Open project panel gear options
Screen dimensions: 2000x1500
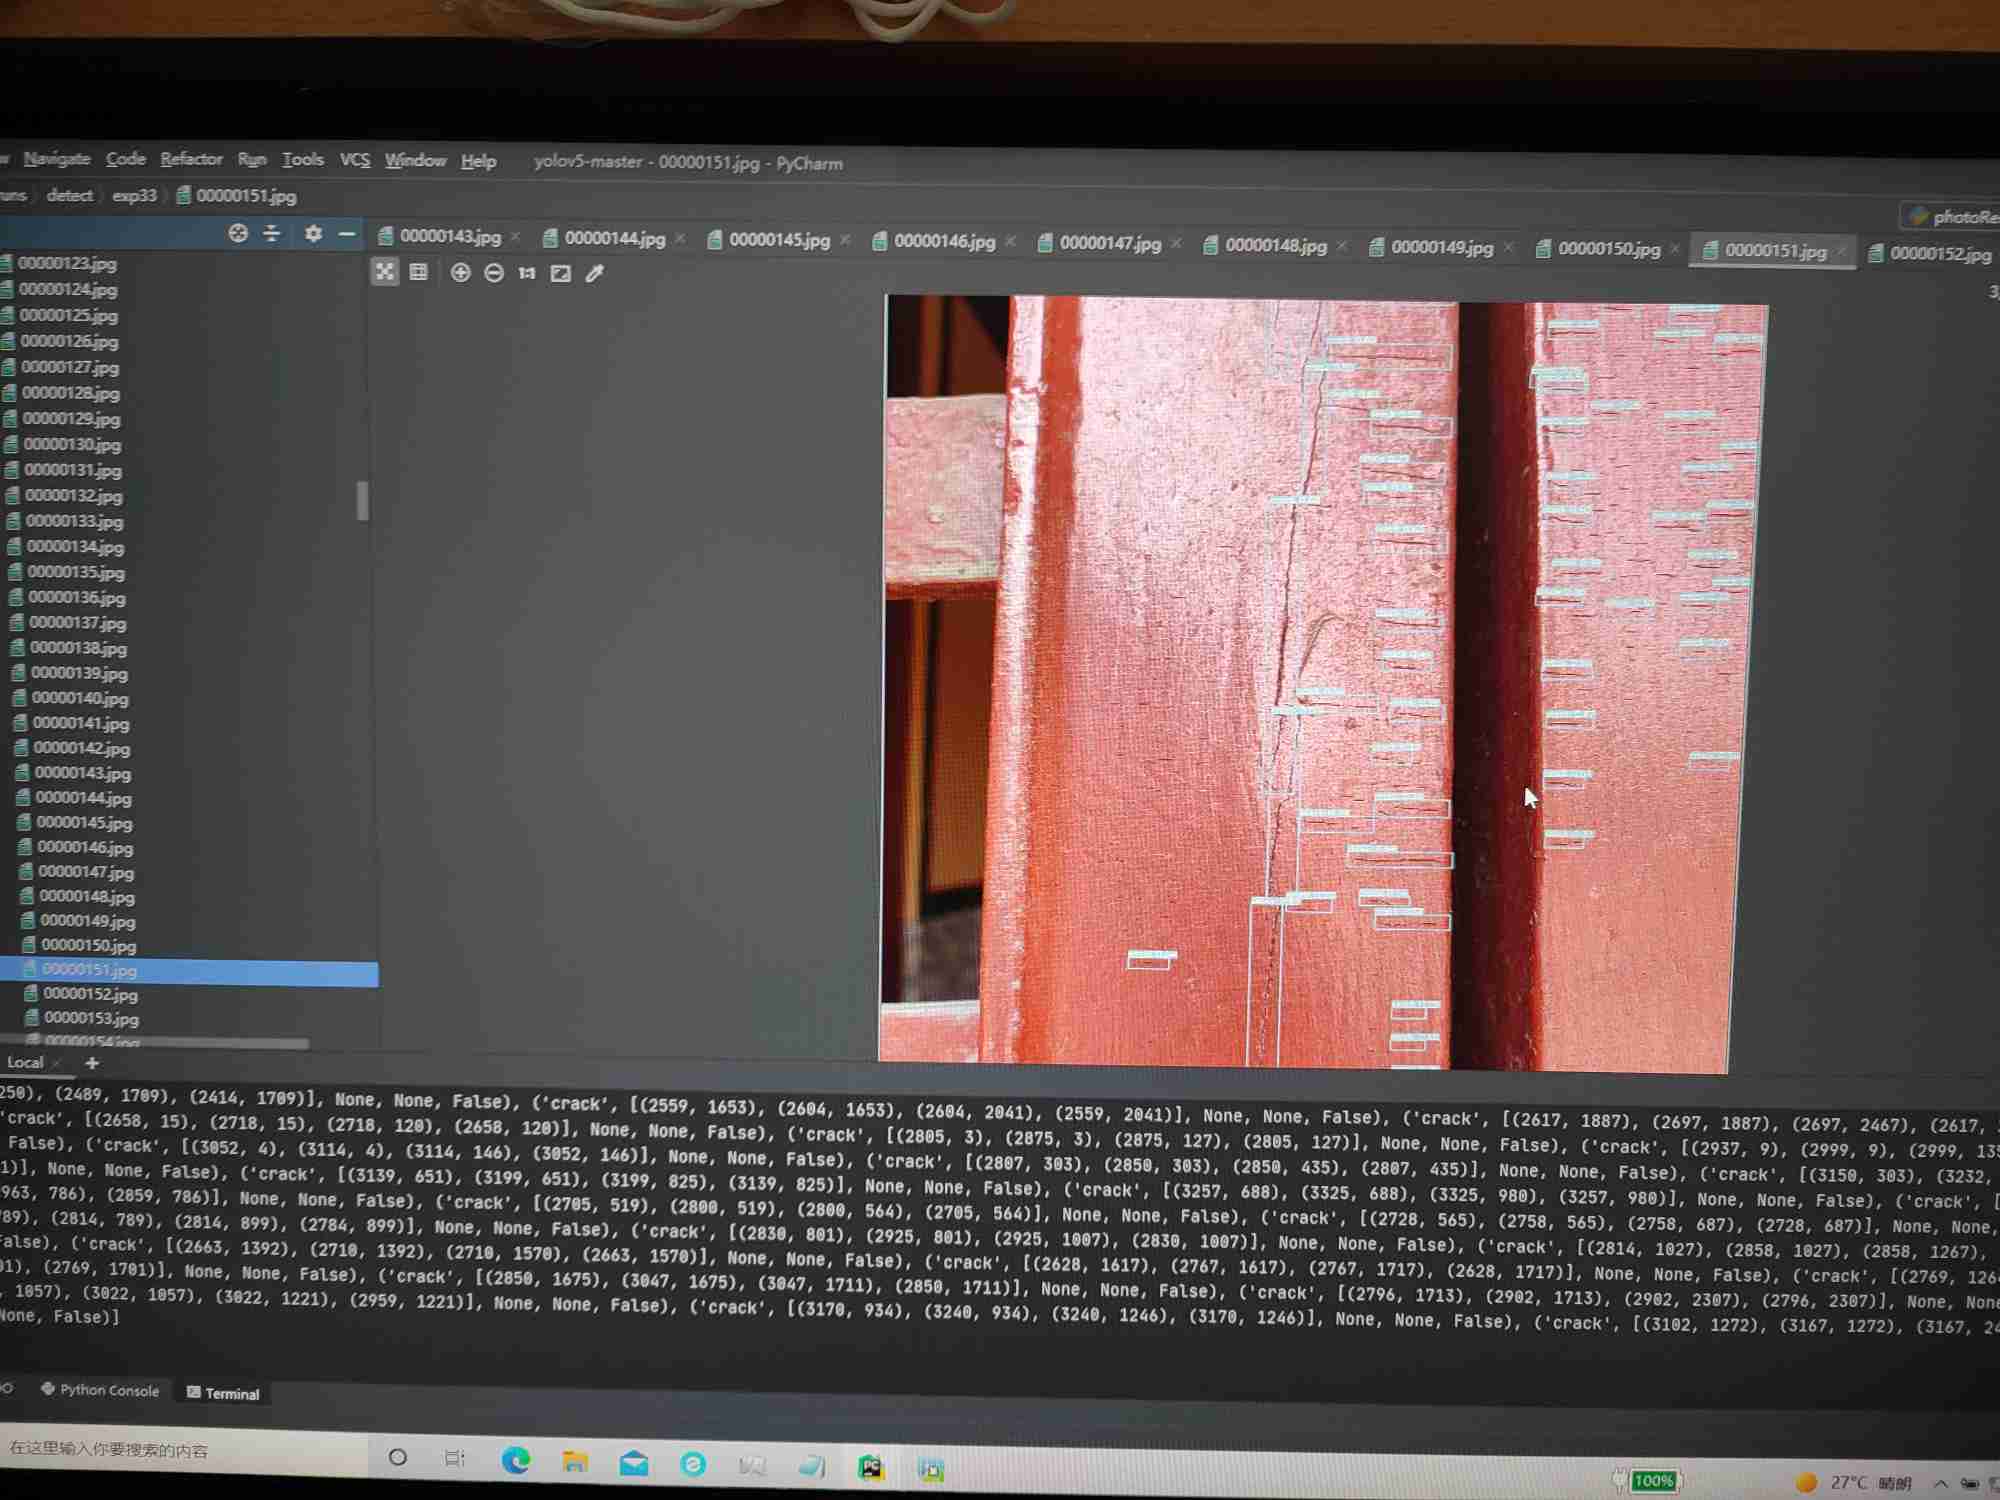pos(313,233)
